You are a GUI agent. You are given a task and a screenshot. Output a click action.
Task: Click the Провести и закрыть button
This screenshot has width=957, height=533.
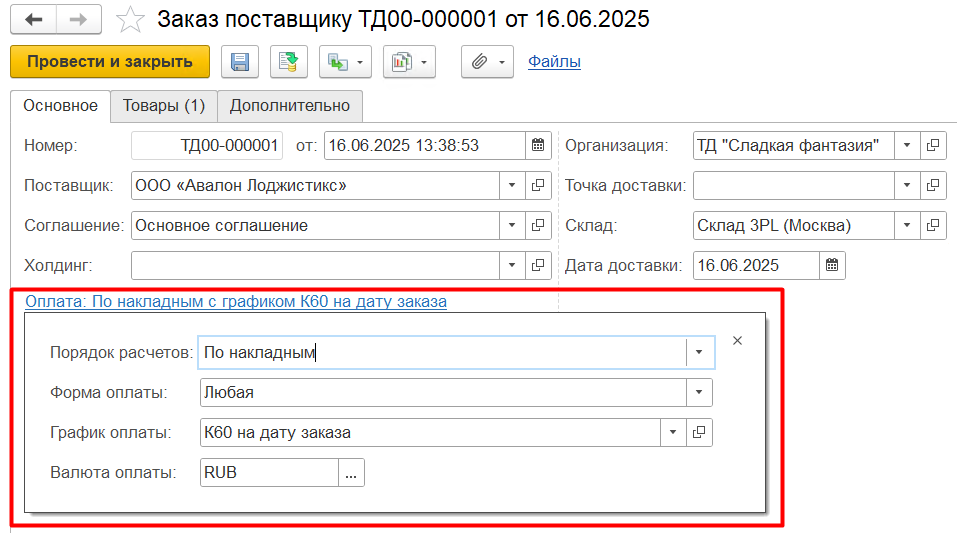[110, 62]
